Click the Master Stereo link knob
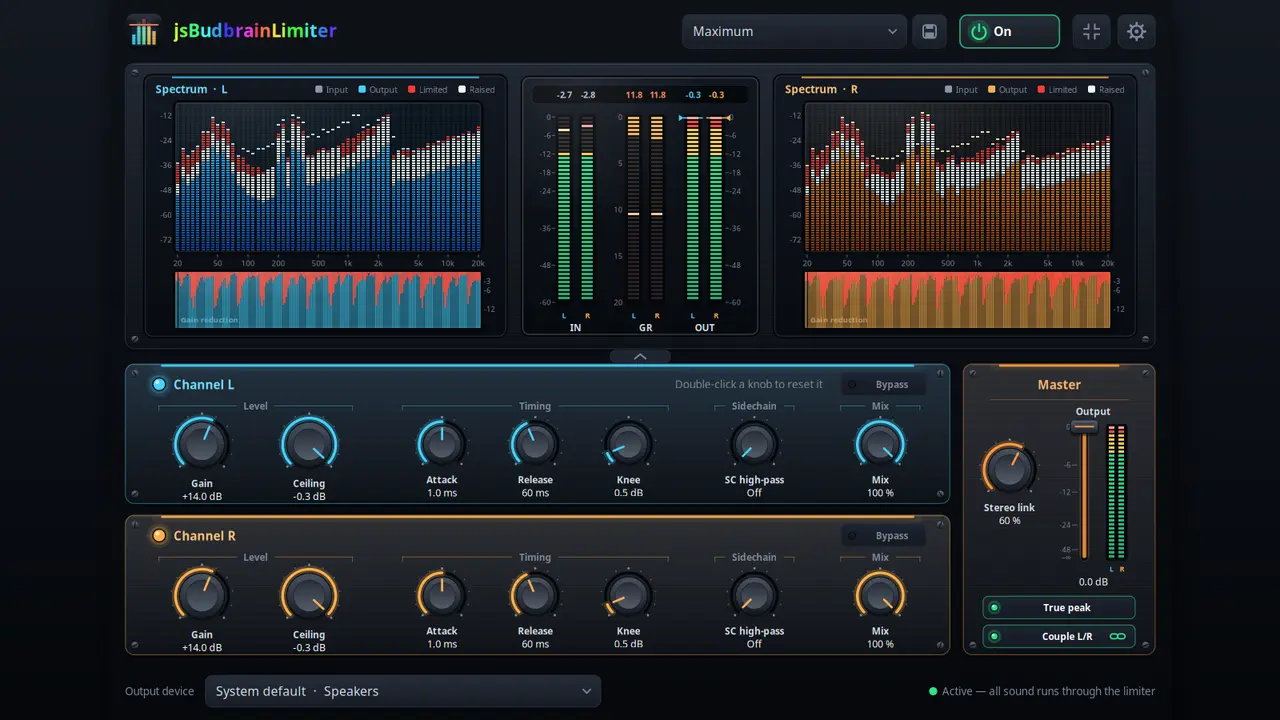Image resolution: width=1280 pixels, height=720 pixels. pyautogui.click(x=1009, y=469)
